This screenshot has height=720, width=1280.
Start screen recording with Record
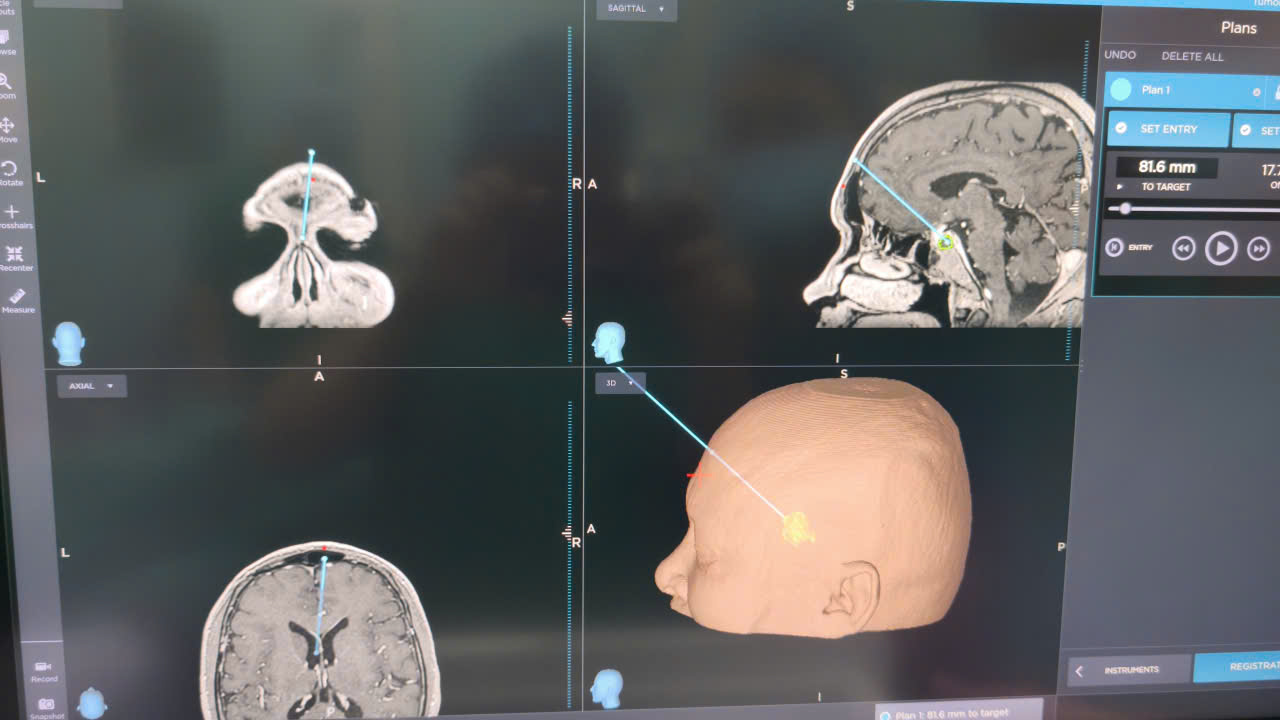coord(43,671)
